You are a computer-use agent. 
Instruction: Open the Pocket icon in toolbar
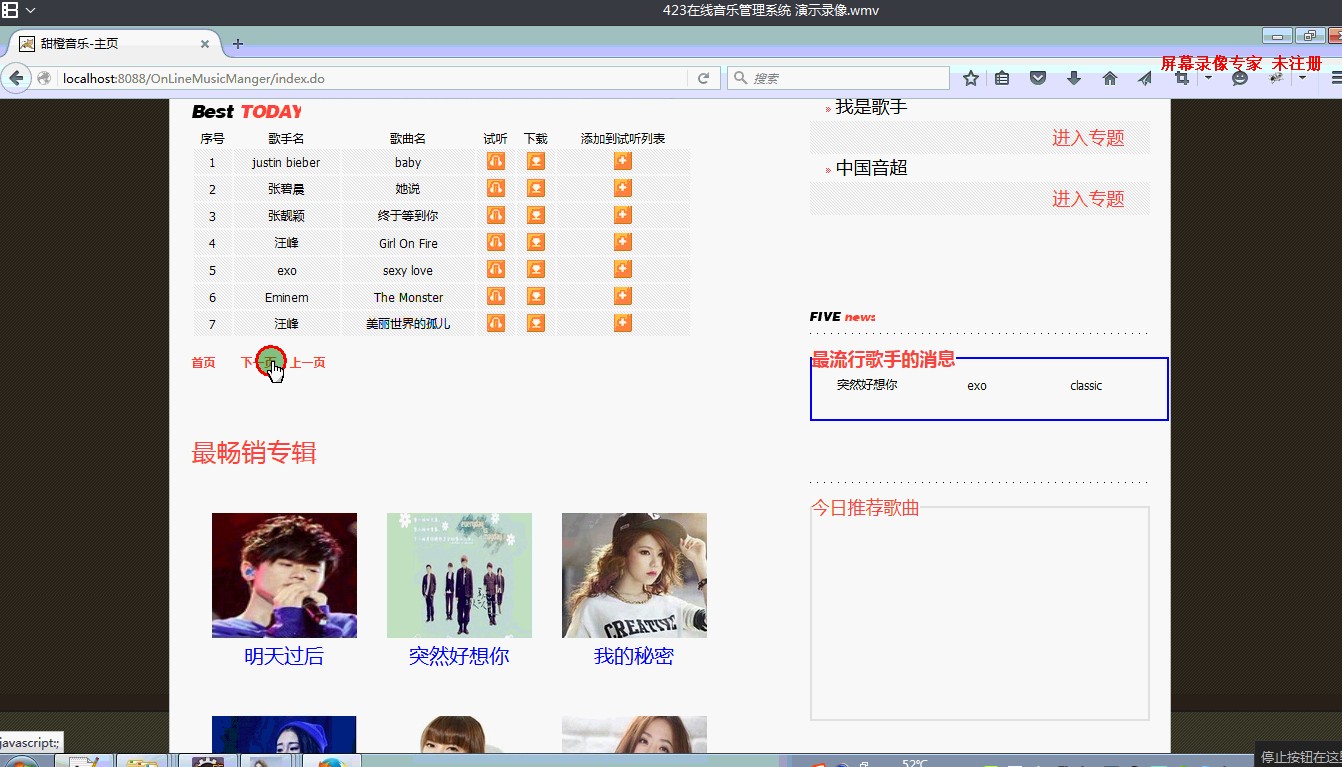coord(1038,78)
